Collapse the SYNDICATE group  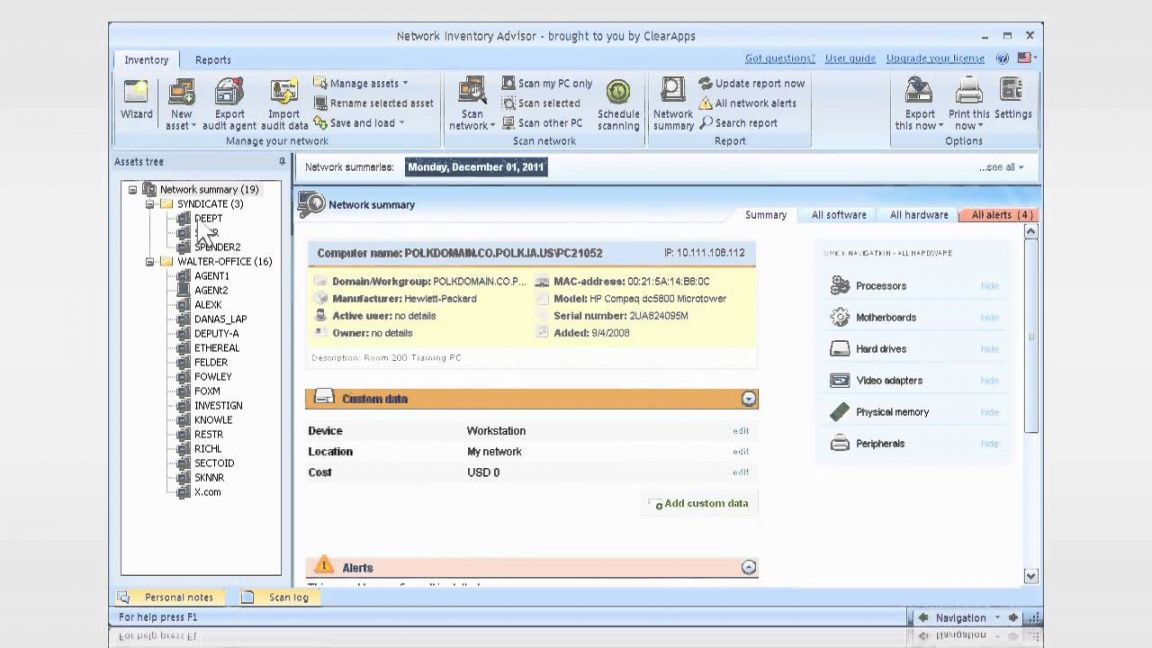pyautogui.click(x=150, y=204)
